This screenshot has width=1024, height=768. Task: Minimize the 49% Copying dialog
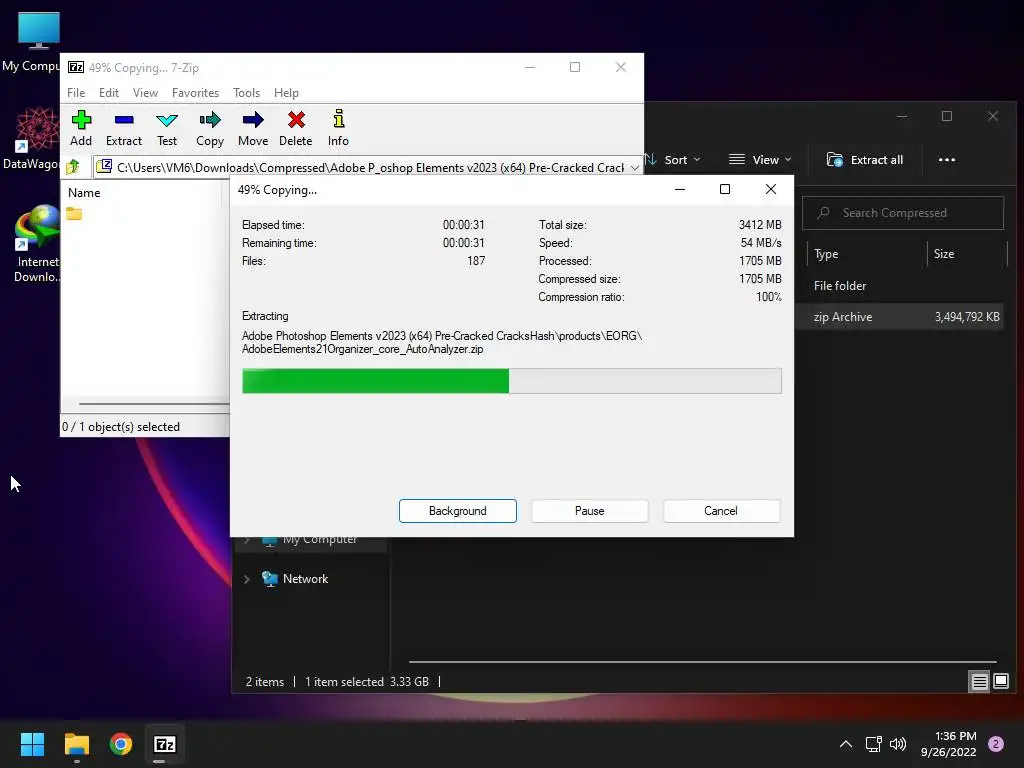[x=680, y=189]
